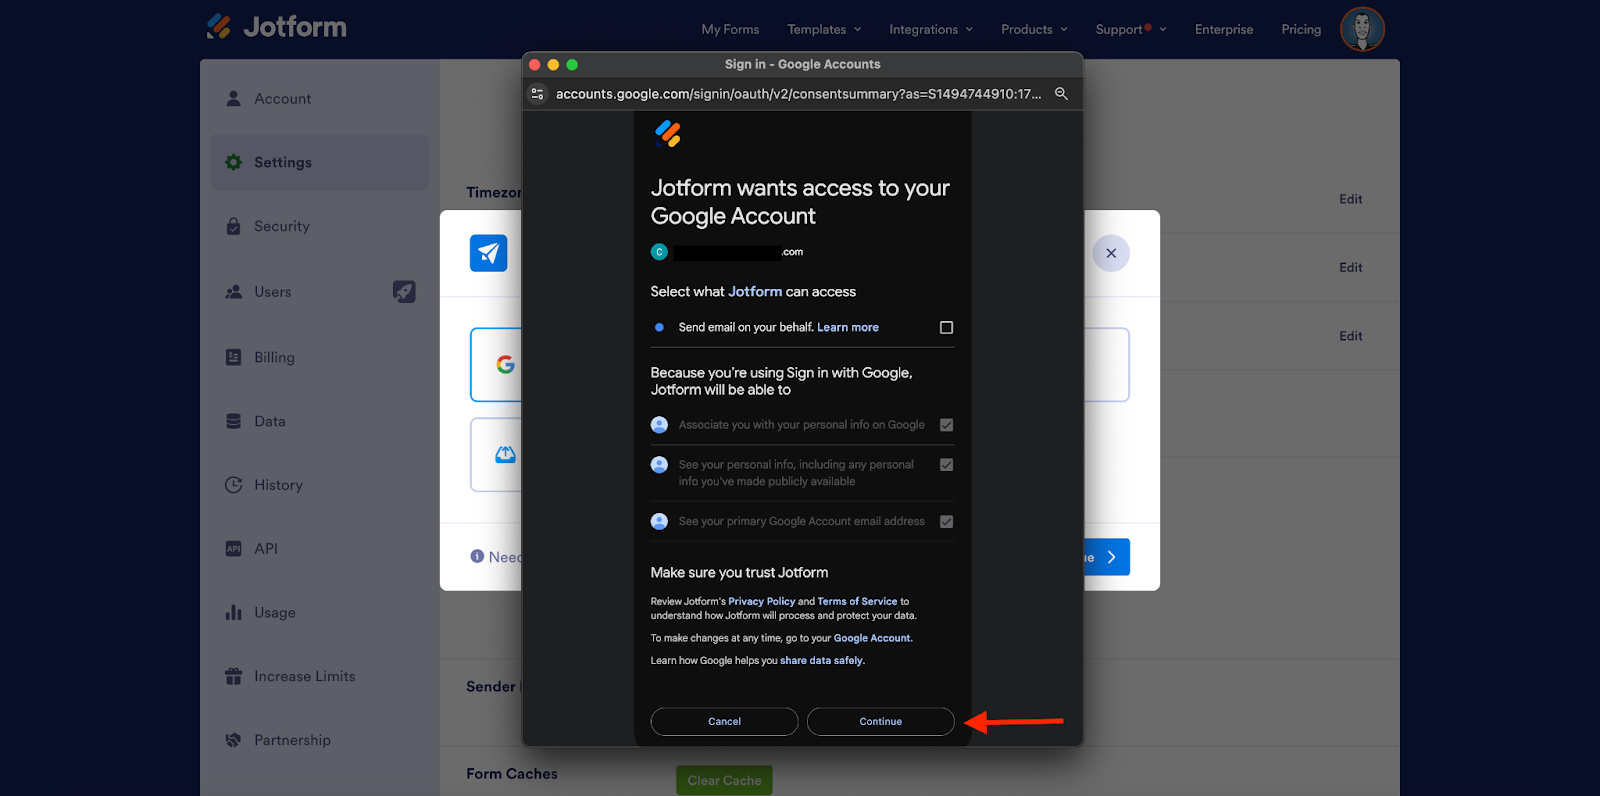This screenshot has width=1600, height=796.
Task: Click the teal account avatar in consent popup
Action: click(659, 252)
